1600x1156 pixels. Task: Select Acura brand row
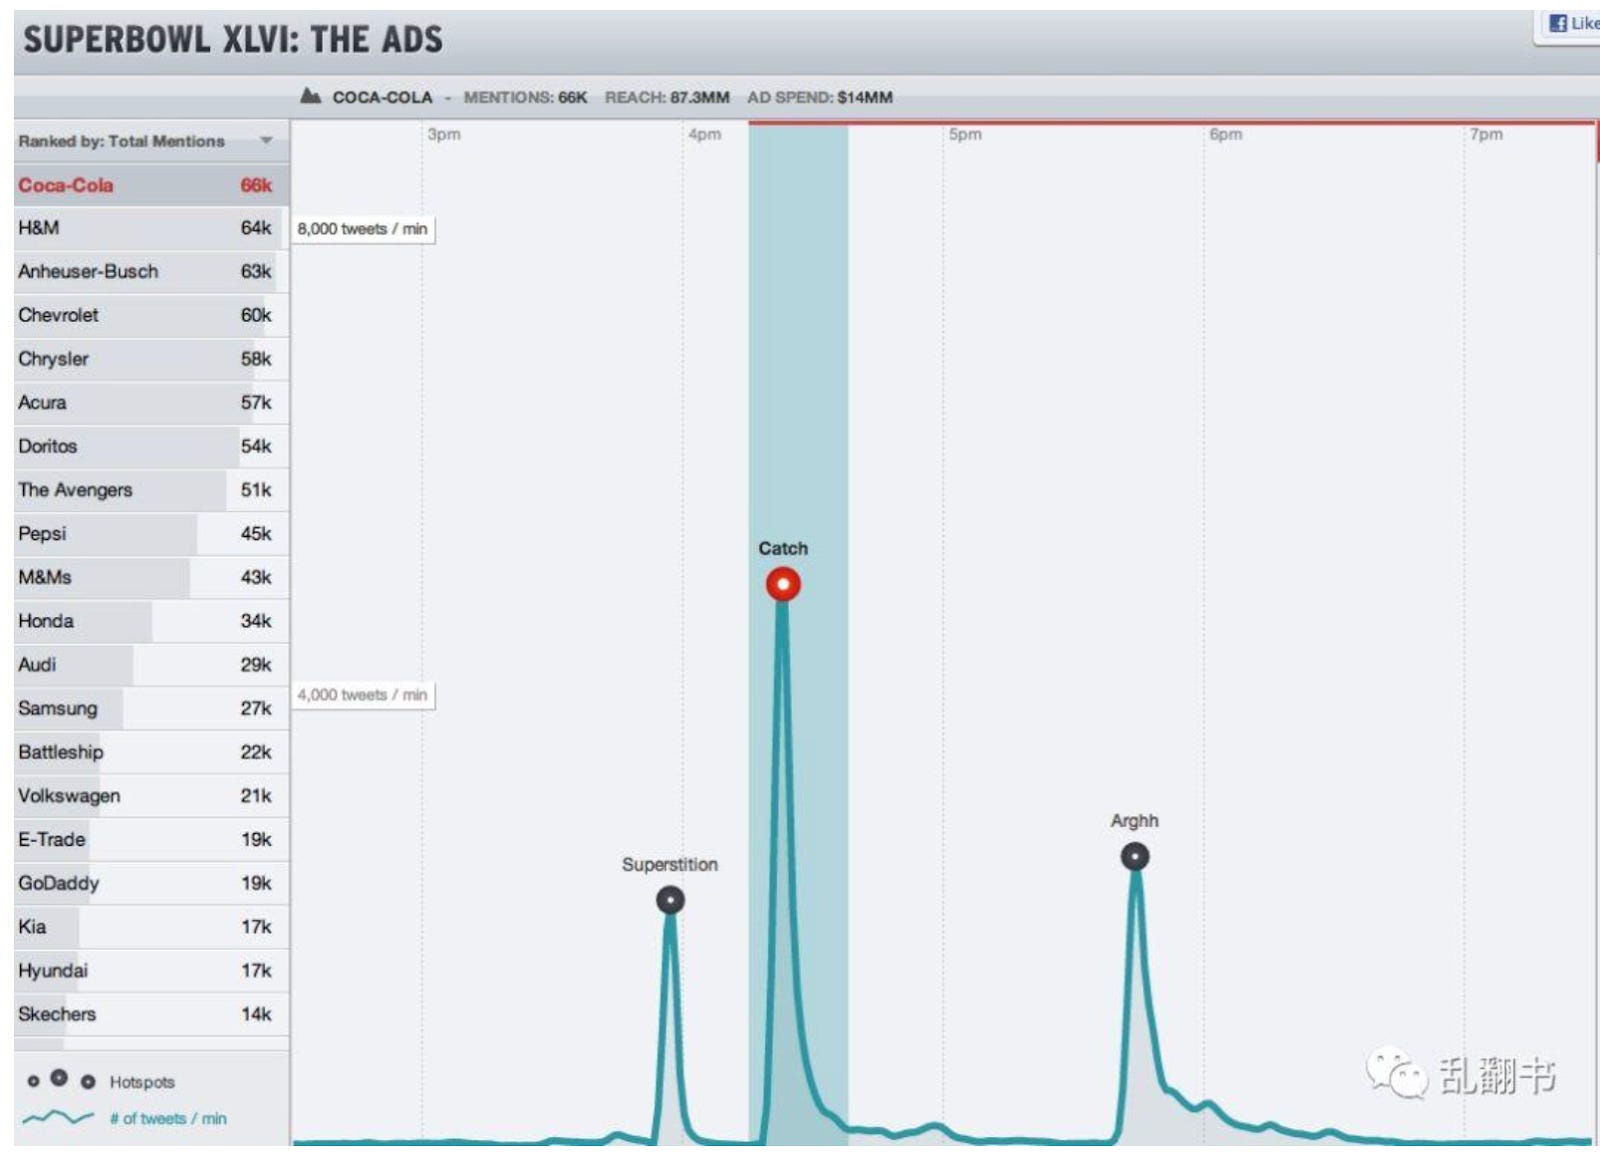coord(151,403)
